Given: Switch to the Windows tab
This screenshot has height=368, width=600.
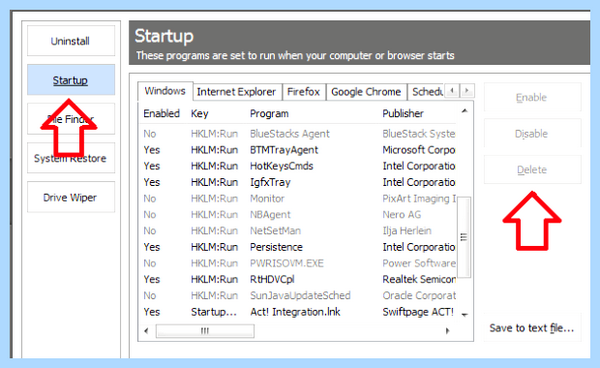Looking at the screenshot, I should pos(165,91).
